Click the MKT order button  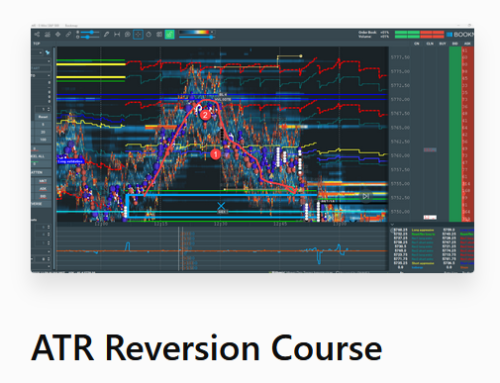pyautogui.click(x=43, y=181)
